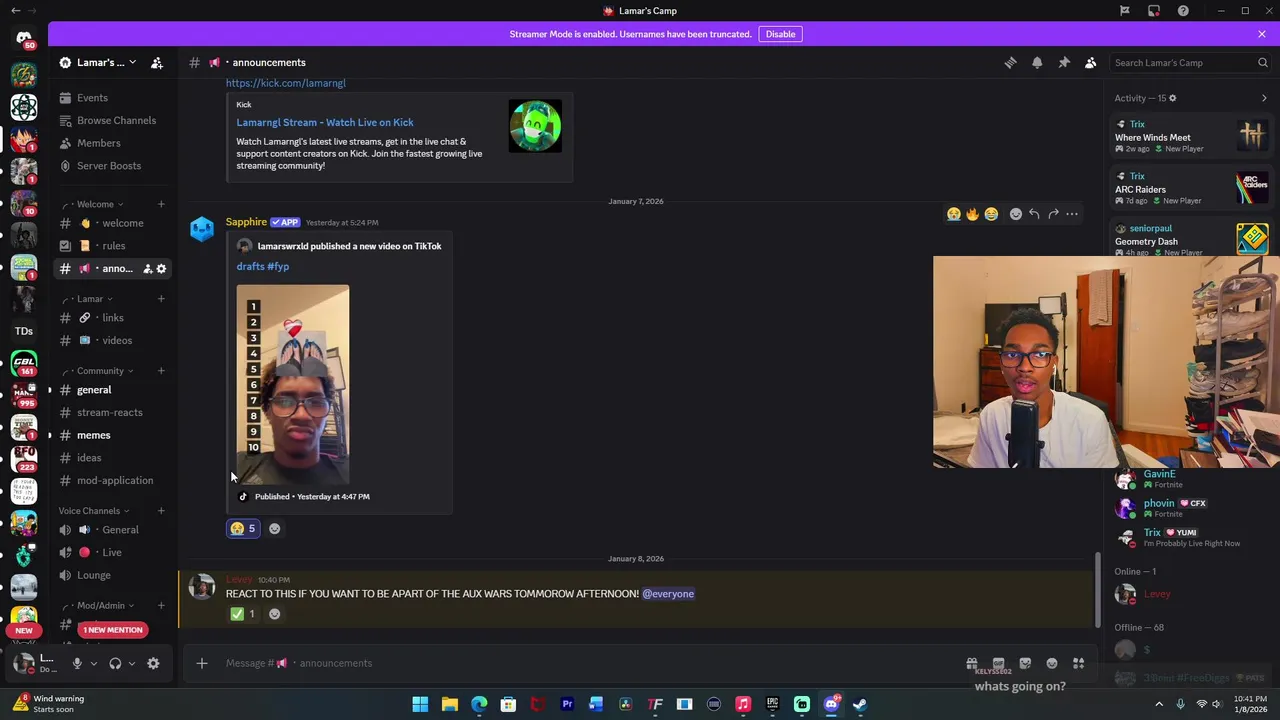The image size is (1280, 720).
Task: Open Server Boosts
Action: [109, 166]
